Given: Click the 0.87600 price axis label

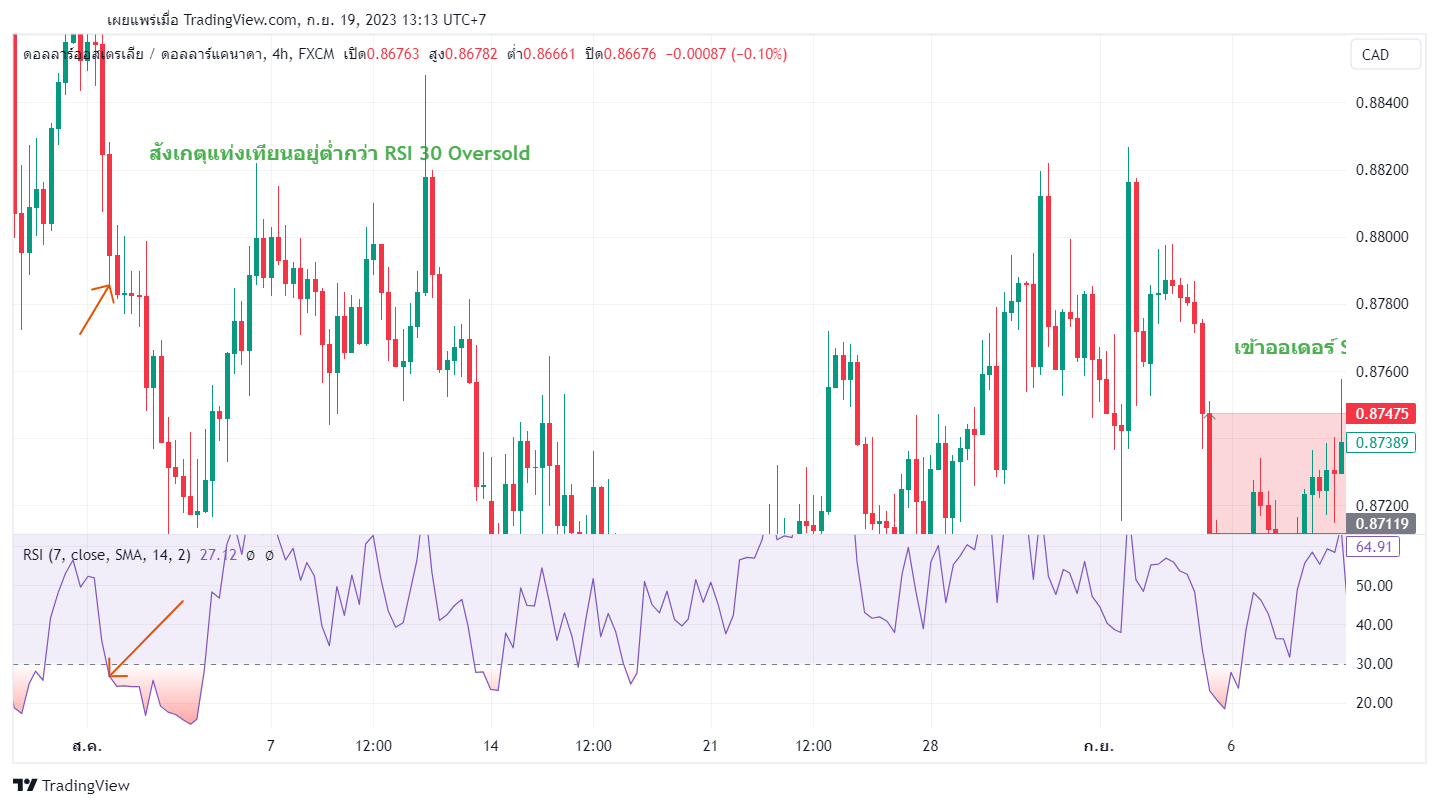Looking at the screenshot, I should coord(1383,372).
